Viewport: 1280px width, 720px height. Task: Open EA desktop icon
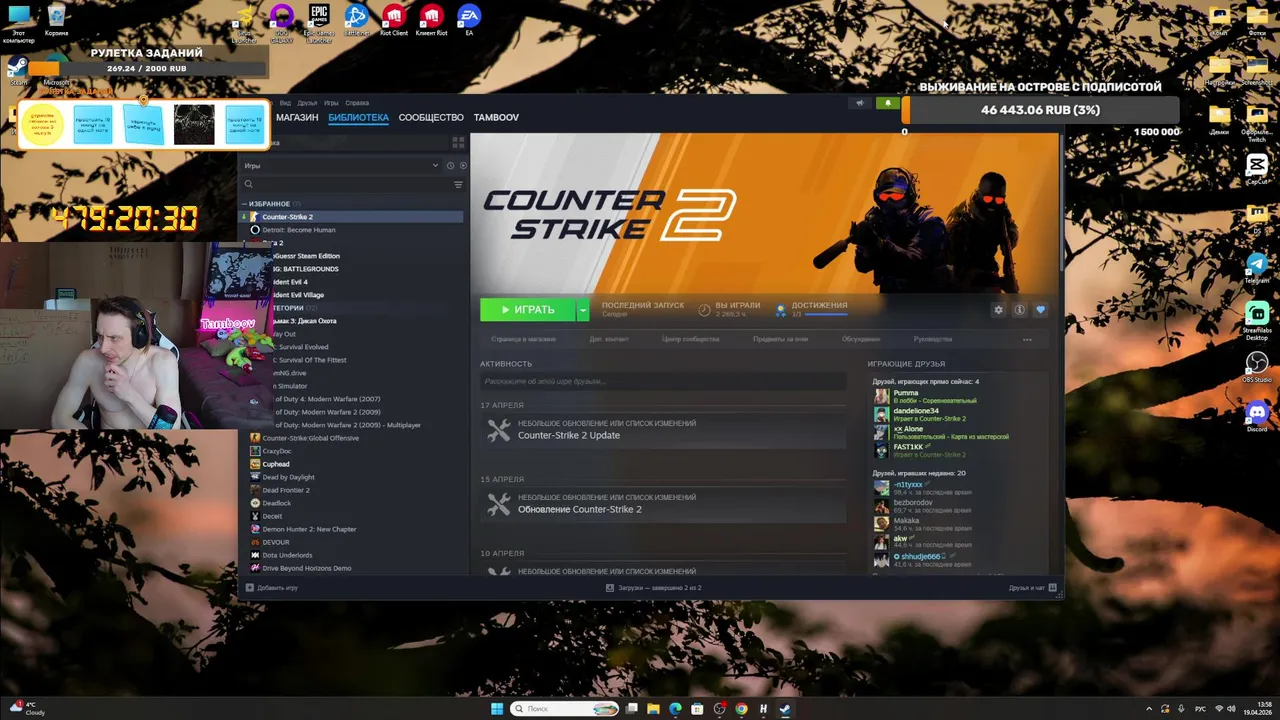[x=468, y=20]
